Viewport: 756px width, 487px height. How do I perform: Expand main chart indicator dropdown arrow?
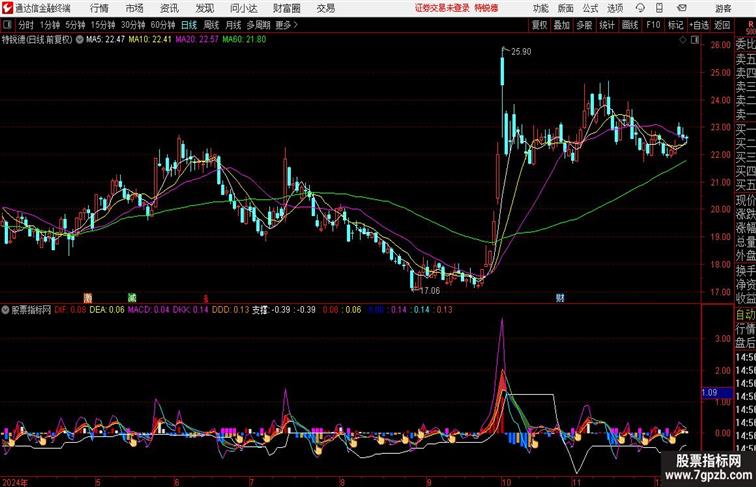[x=79, y=40]
